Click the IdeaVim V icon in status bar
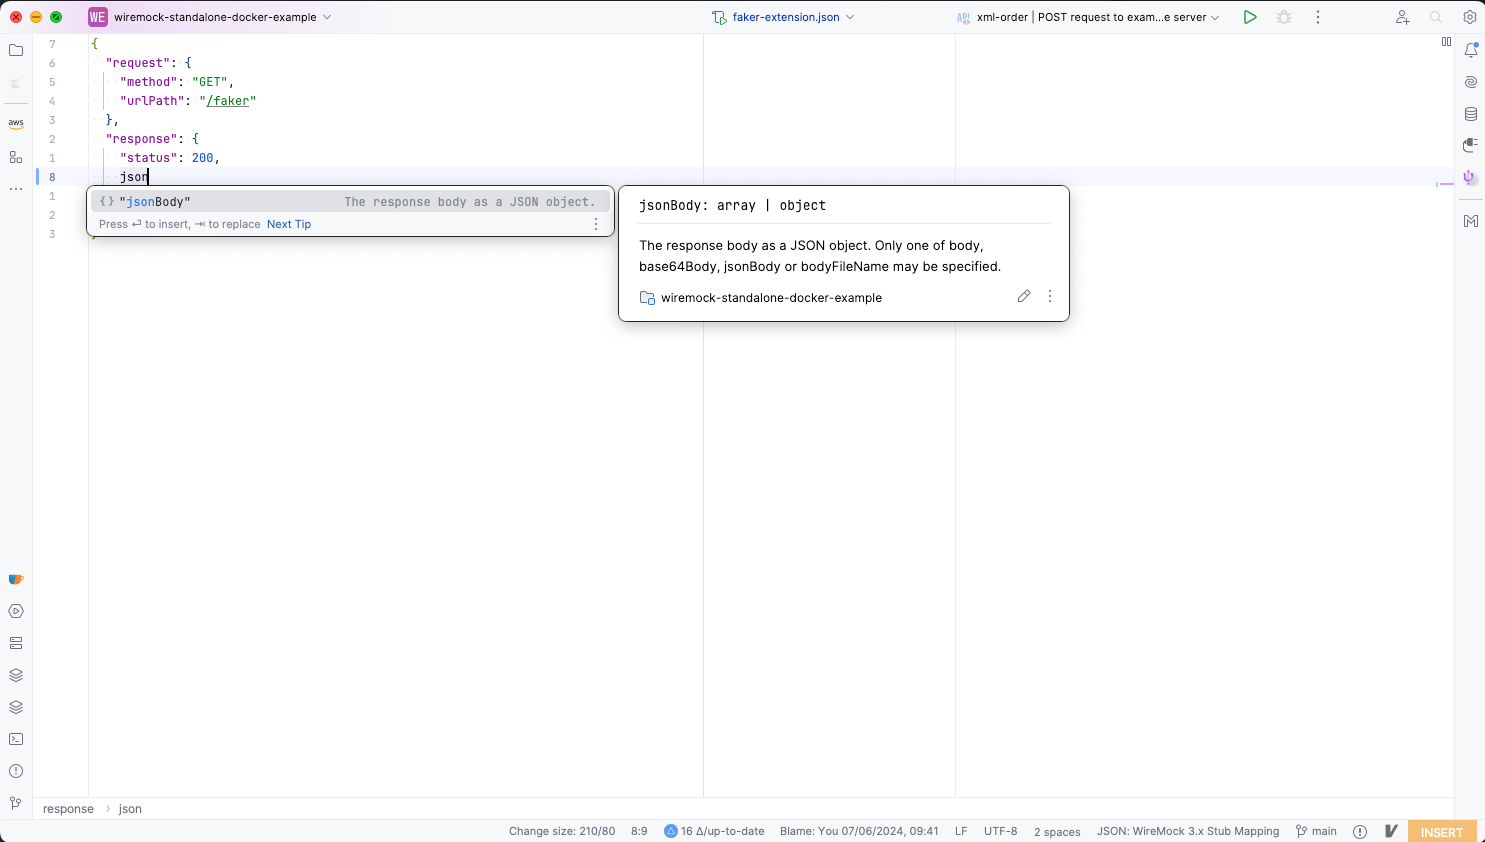This screenshot has width=1485, height=842. (1391, 831)
